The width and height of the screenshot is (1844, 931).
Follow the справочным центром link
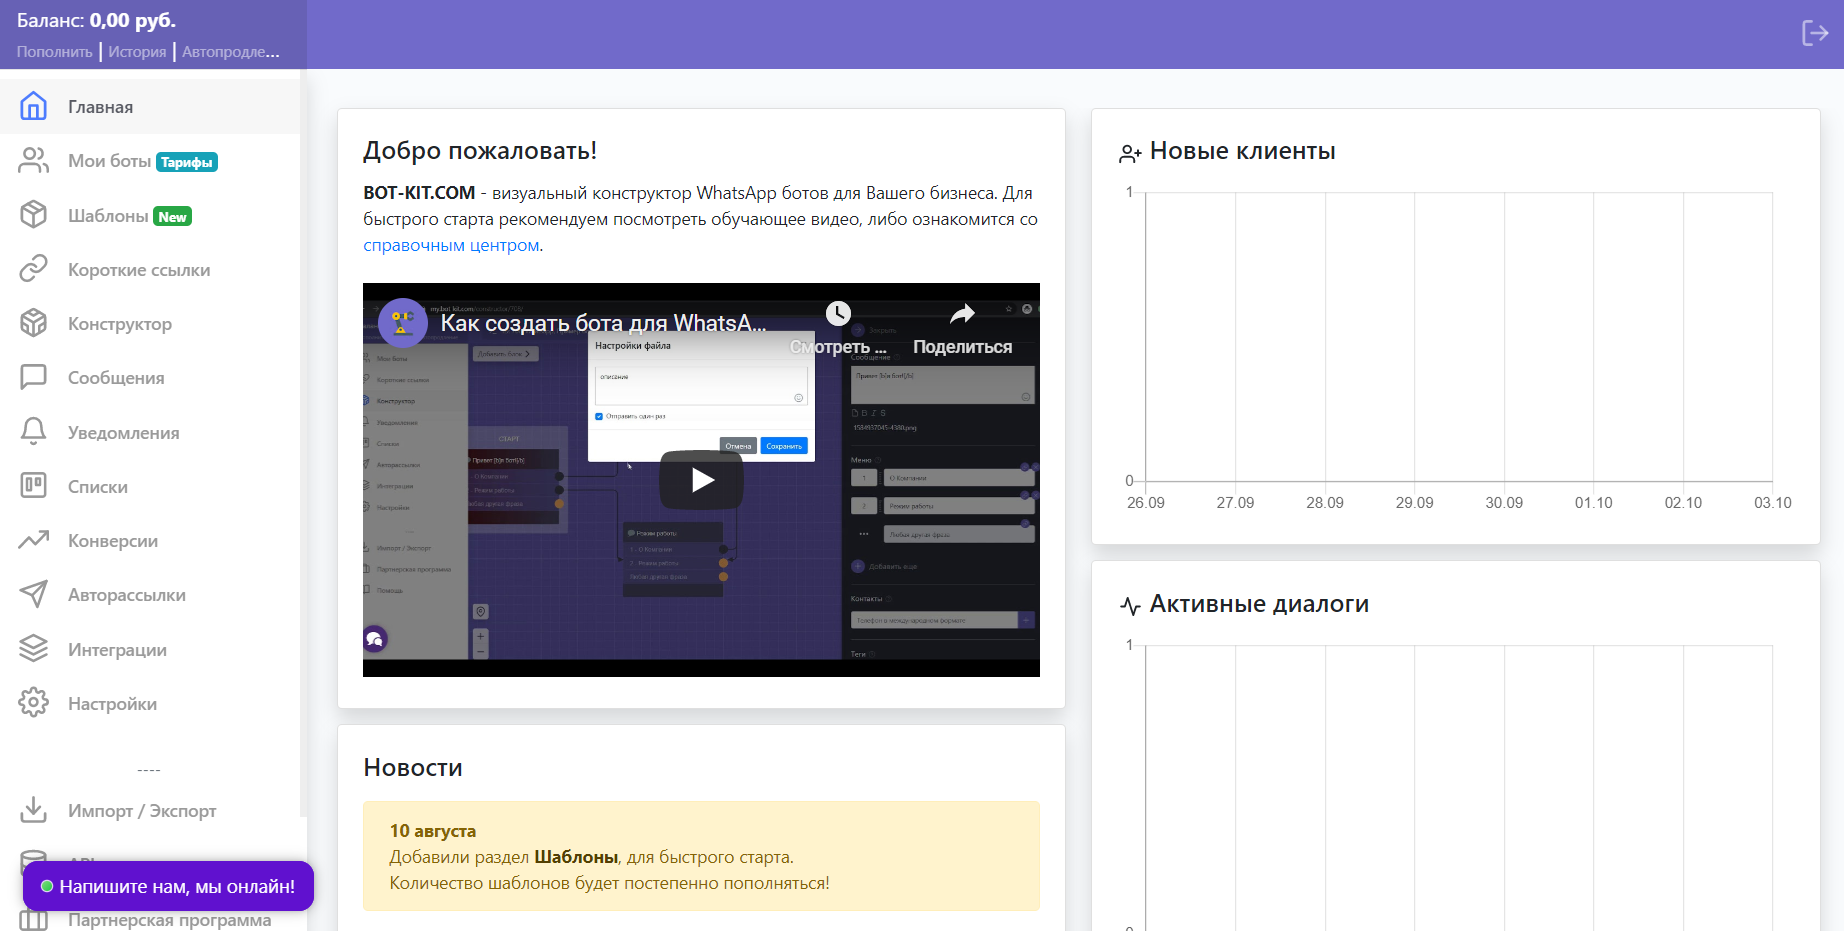click(x=451, y=245)
